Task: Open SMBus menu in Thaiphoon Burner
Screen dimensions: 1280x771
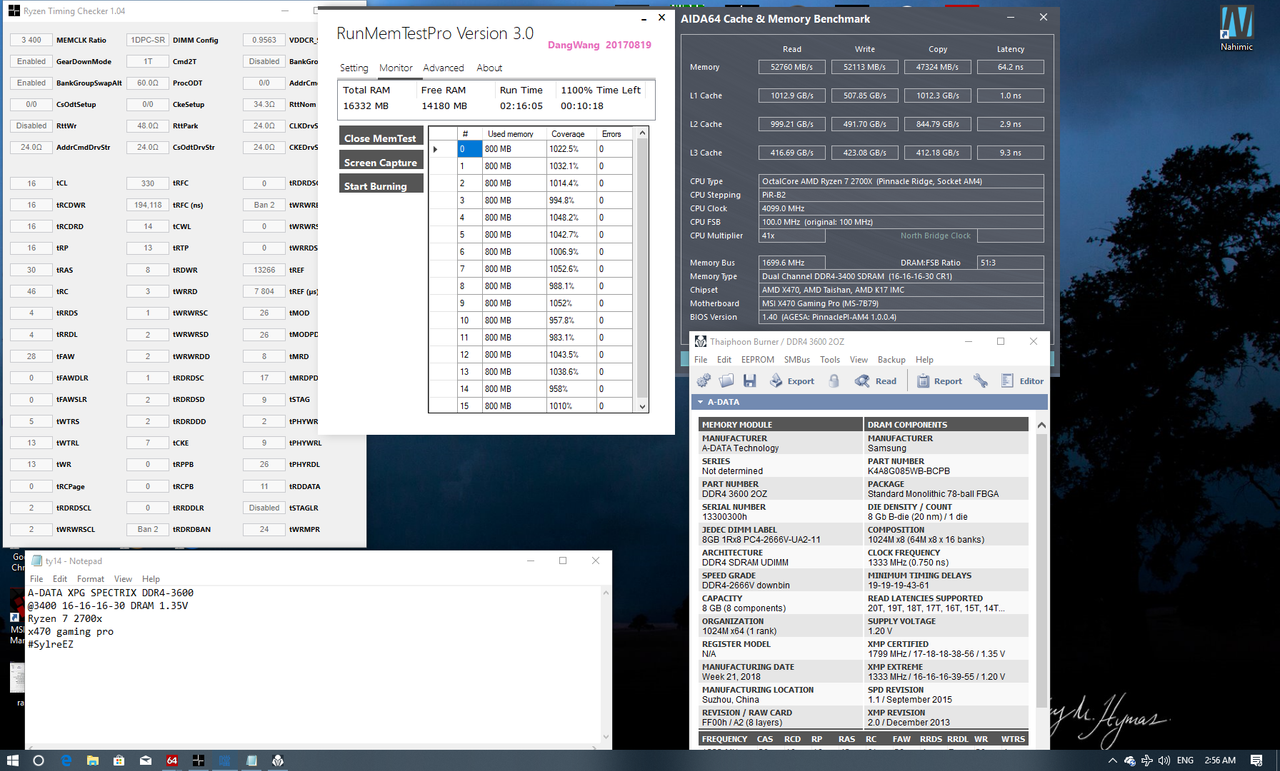Action: click(x=797, y=360)
